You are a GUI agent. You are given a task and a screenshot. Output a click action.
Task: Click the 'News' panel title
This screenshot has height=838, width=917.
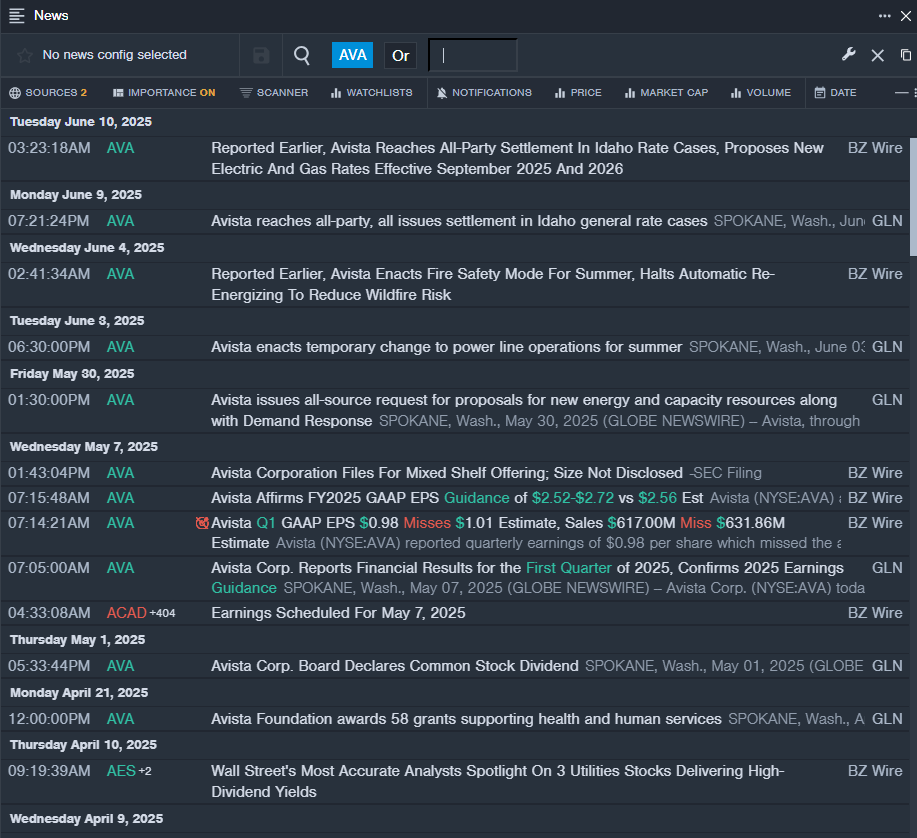click(51, 16)
